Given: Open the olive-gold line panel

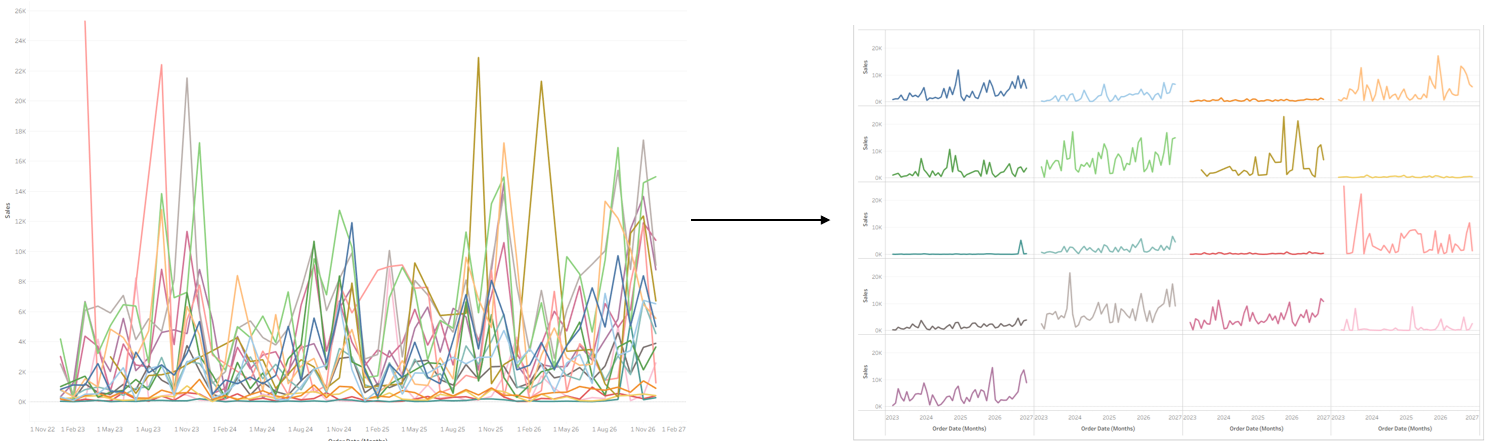Looking at the screenshot, I should coord(1256,144).
